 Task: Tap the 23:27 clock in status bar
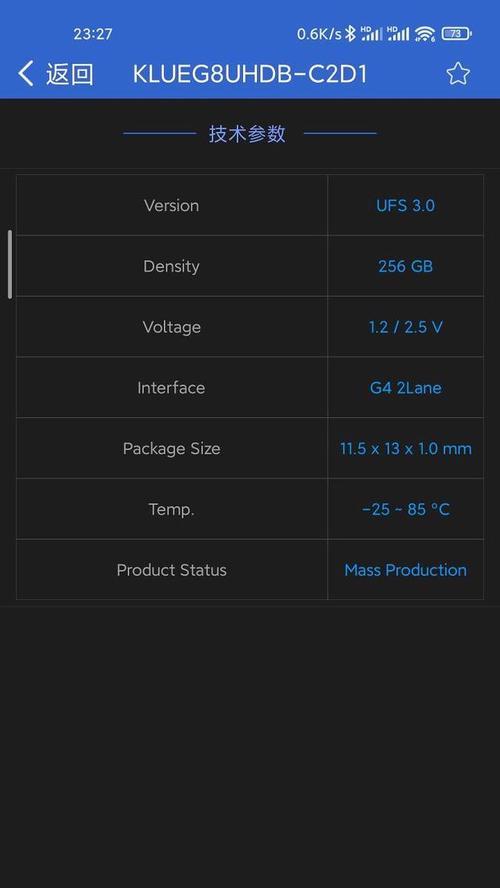93,34
